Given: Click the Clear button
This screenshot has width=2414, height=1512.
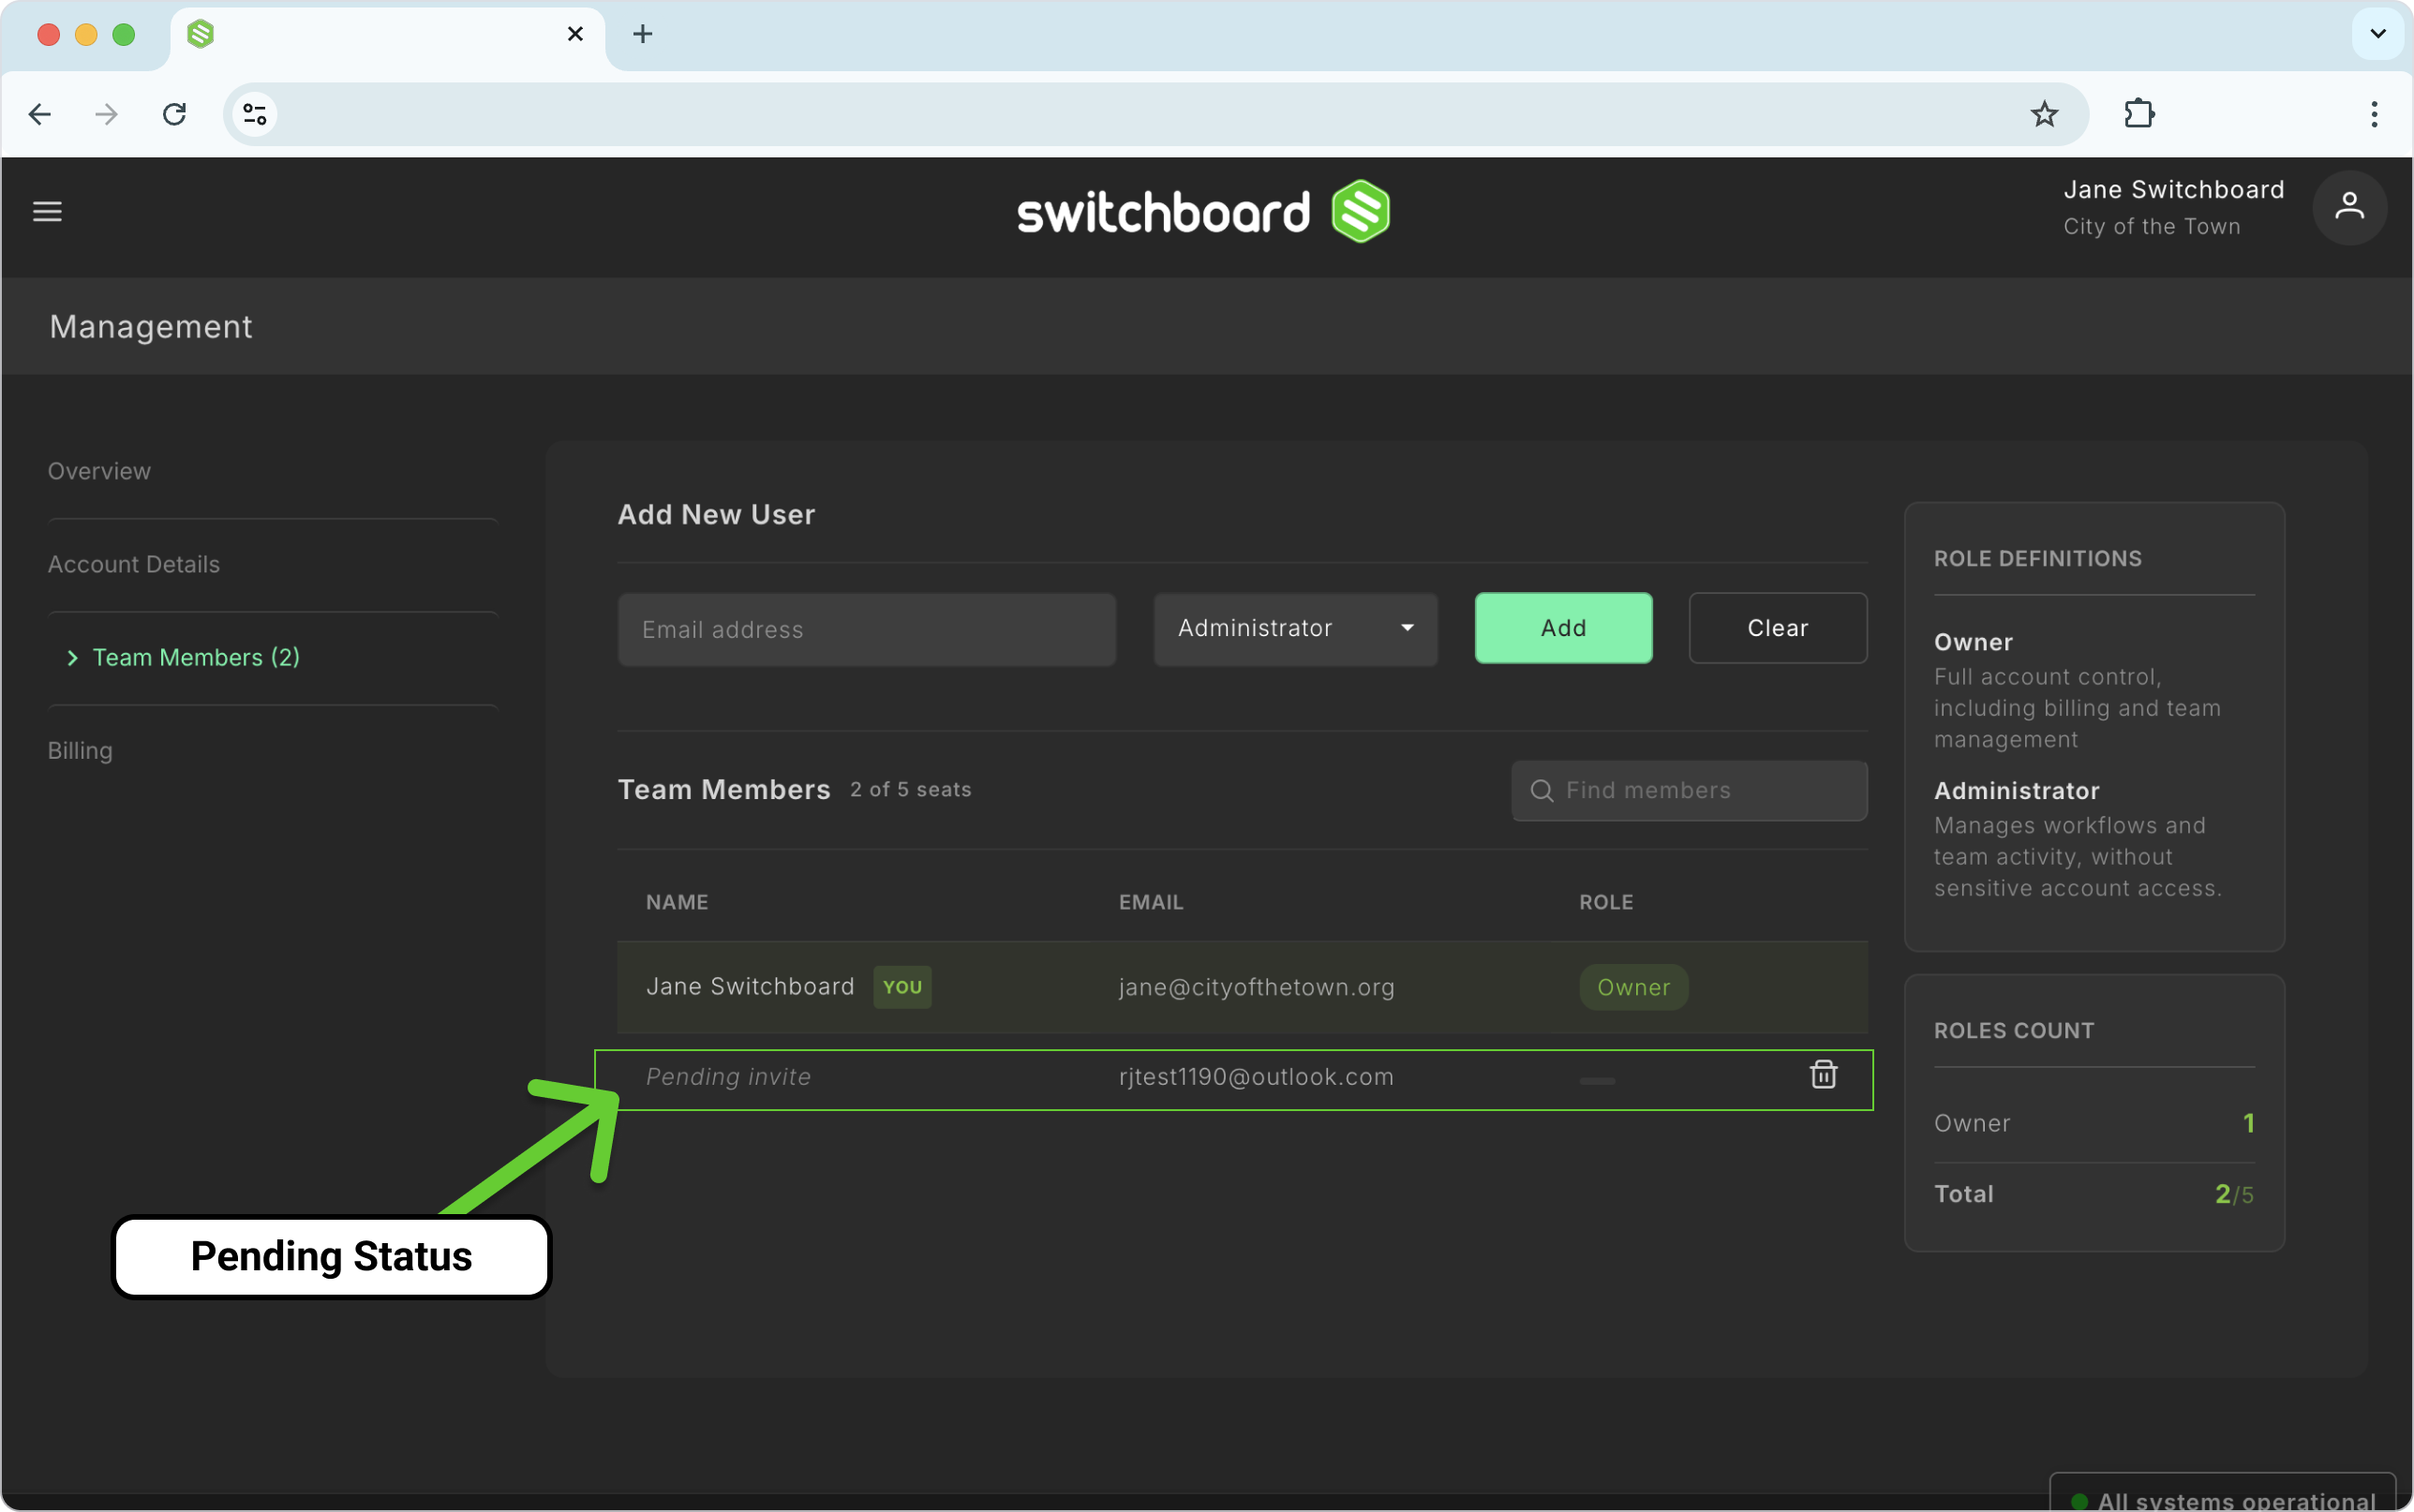Looking at the screenshot, I should point(1777,628).
